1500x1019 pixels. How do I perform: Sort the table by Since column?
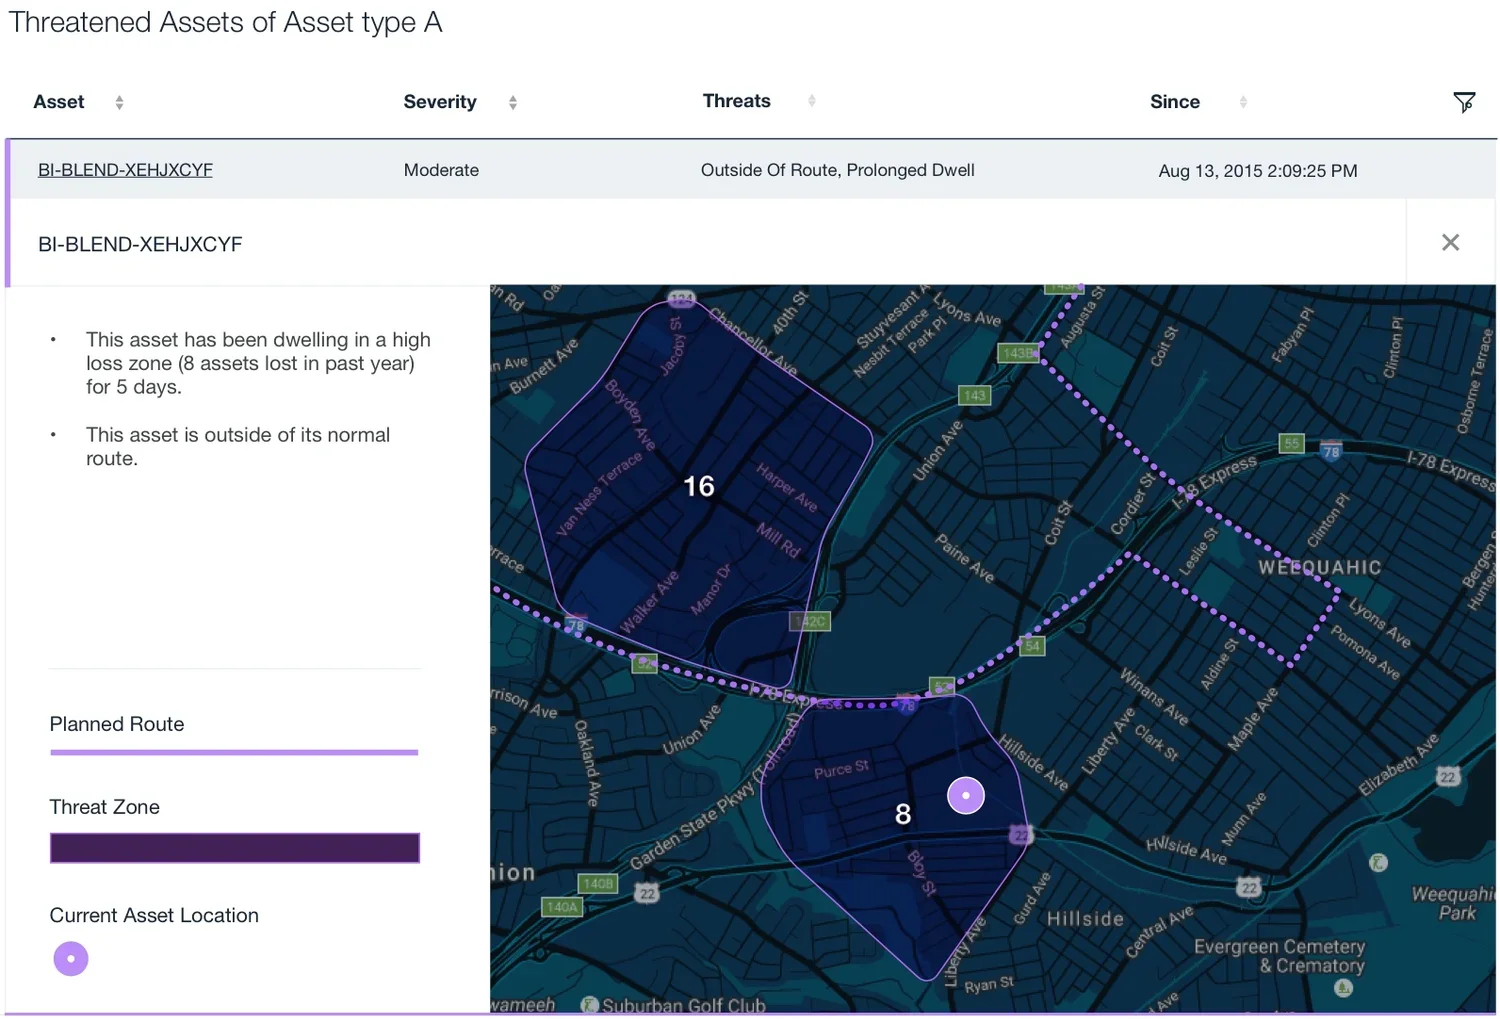[x=1242, y=101]
